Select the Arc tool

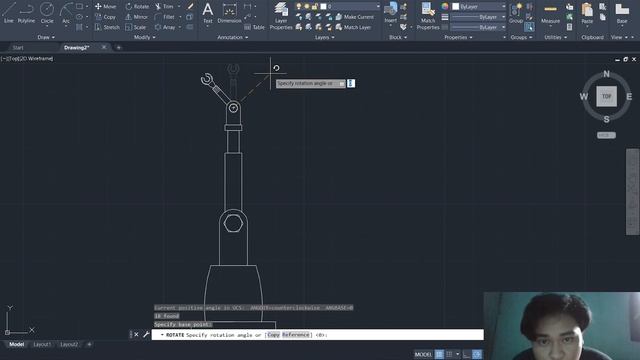tap(66, 12)
